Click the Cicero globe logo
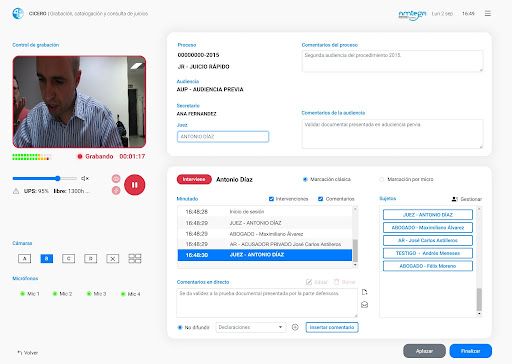This screenshot has width=512, height=364. click(x=18, y=14)
